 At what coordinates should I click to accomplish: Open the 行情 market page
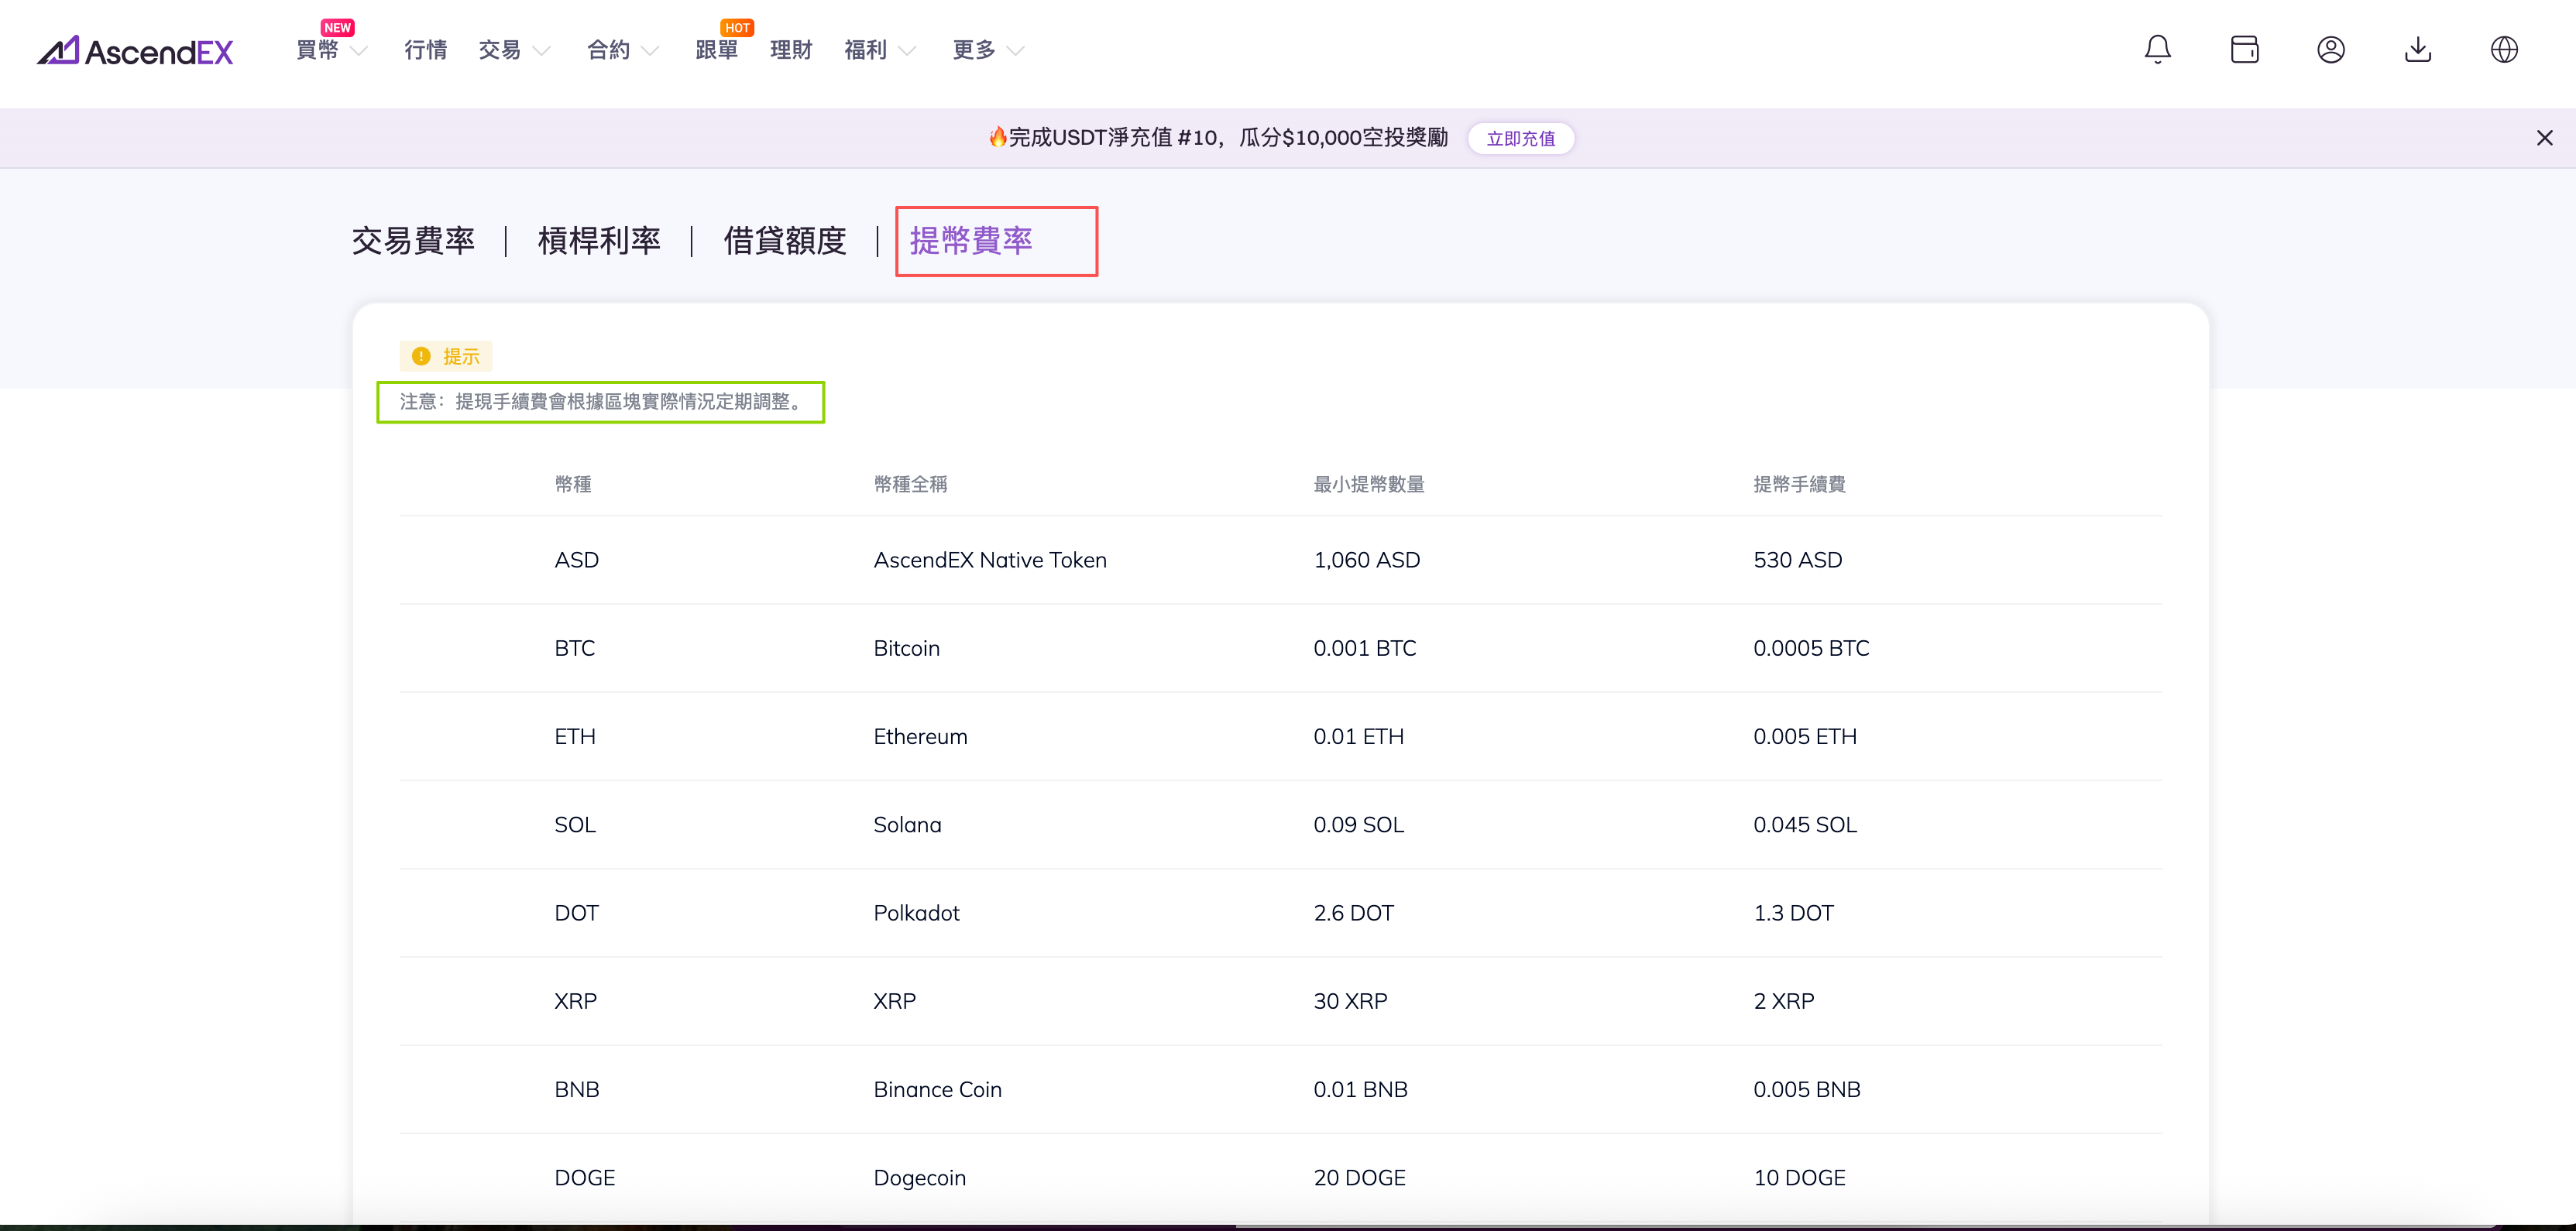[x=425, y=50]
